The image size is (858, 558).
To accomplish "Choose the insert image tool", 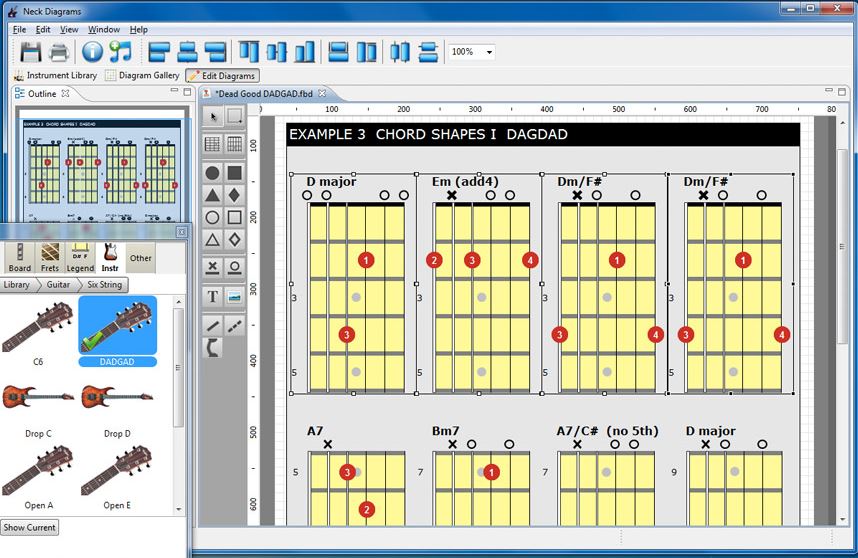I will click(x=234, y=297).
